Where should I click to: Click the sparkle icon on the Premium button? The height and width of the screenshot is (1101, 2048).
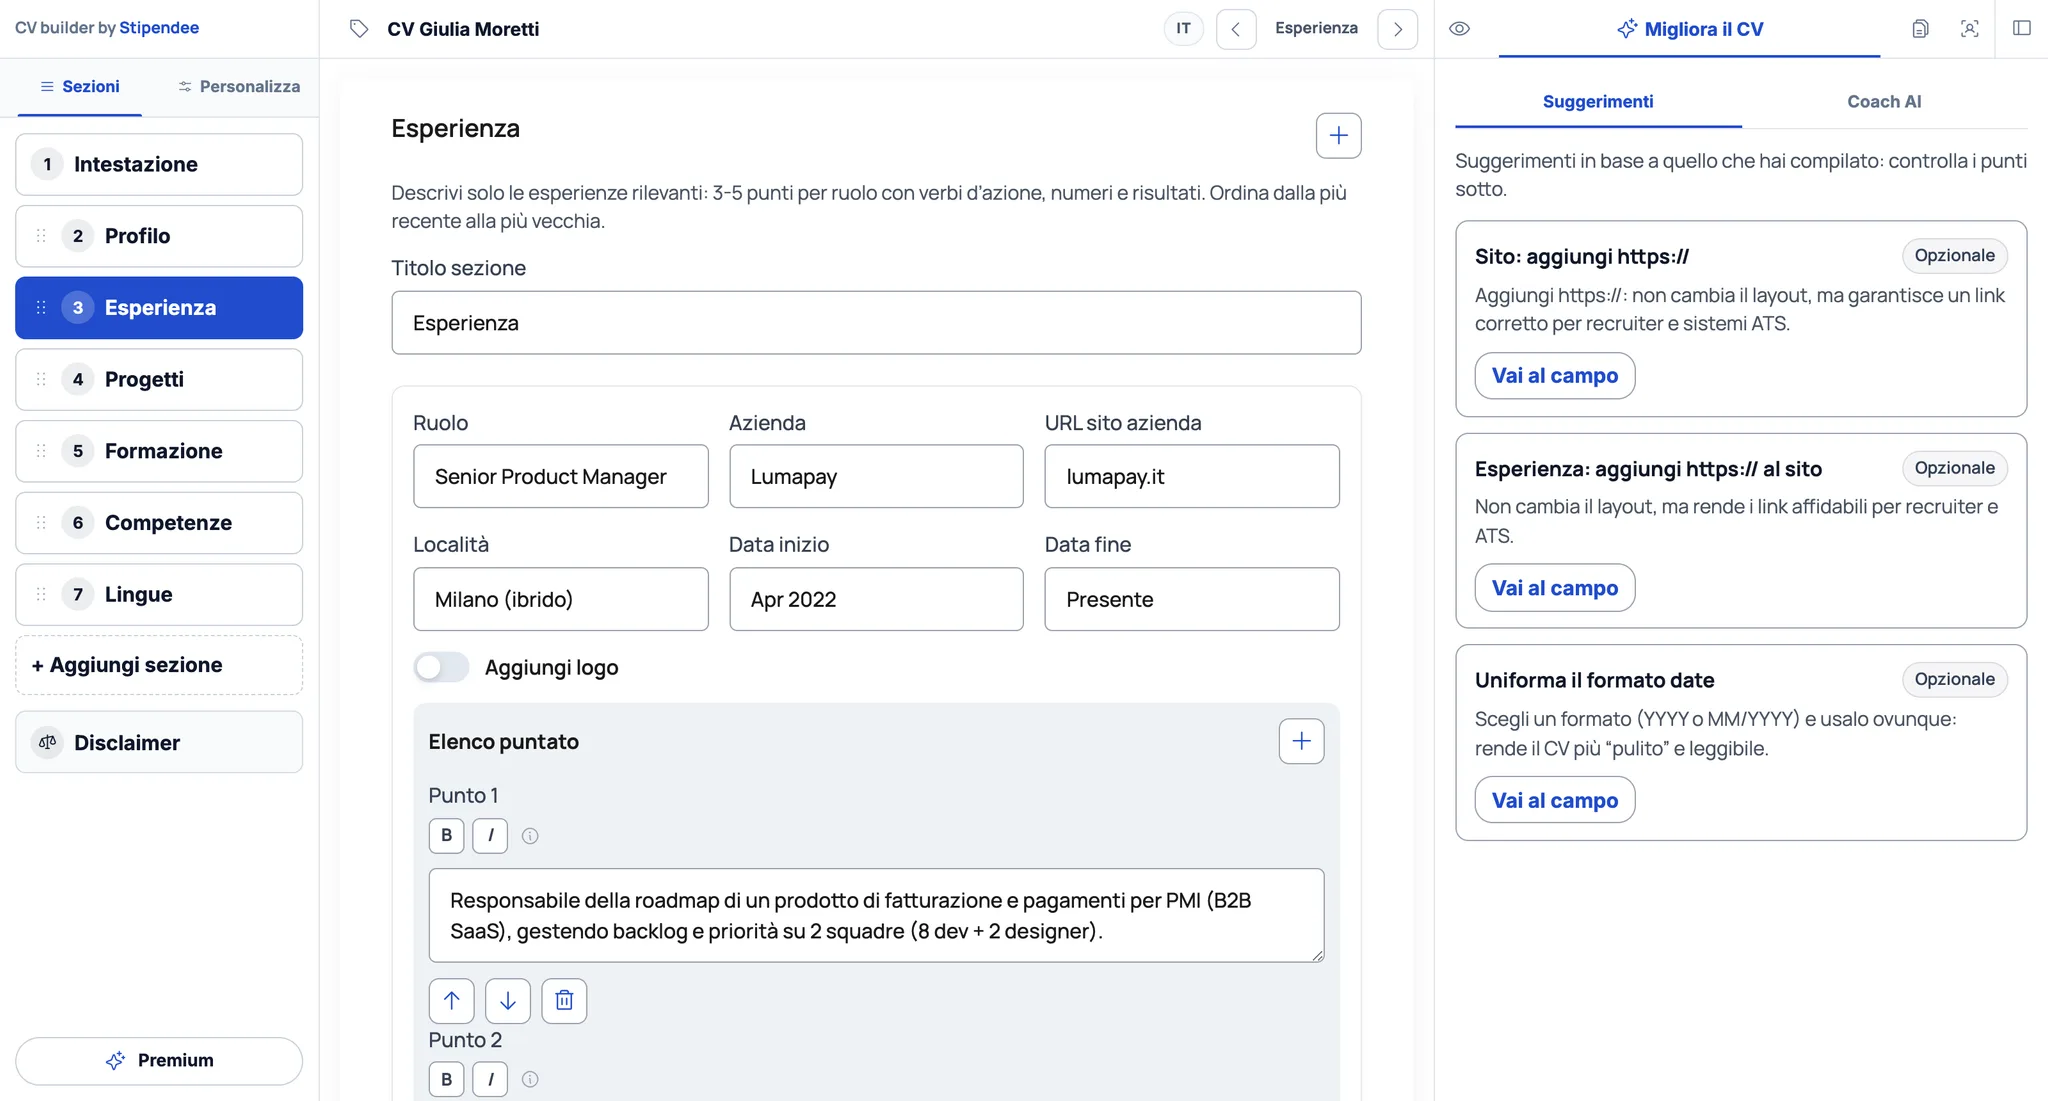coord(115,1061)
